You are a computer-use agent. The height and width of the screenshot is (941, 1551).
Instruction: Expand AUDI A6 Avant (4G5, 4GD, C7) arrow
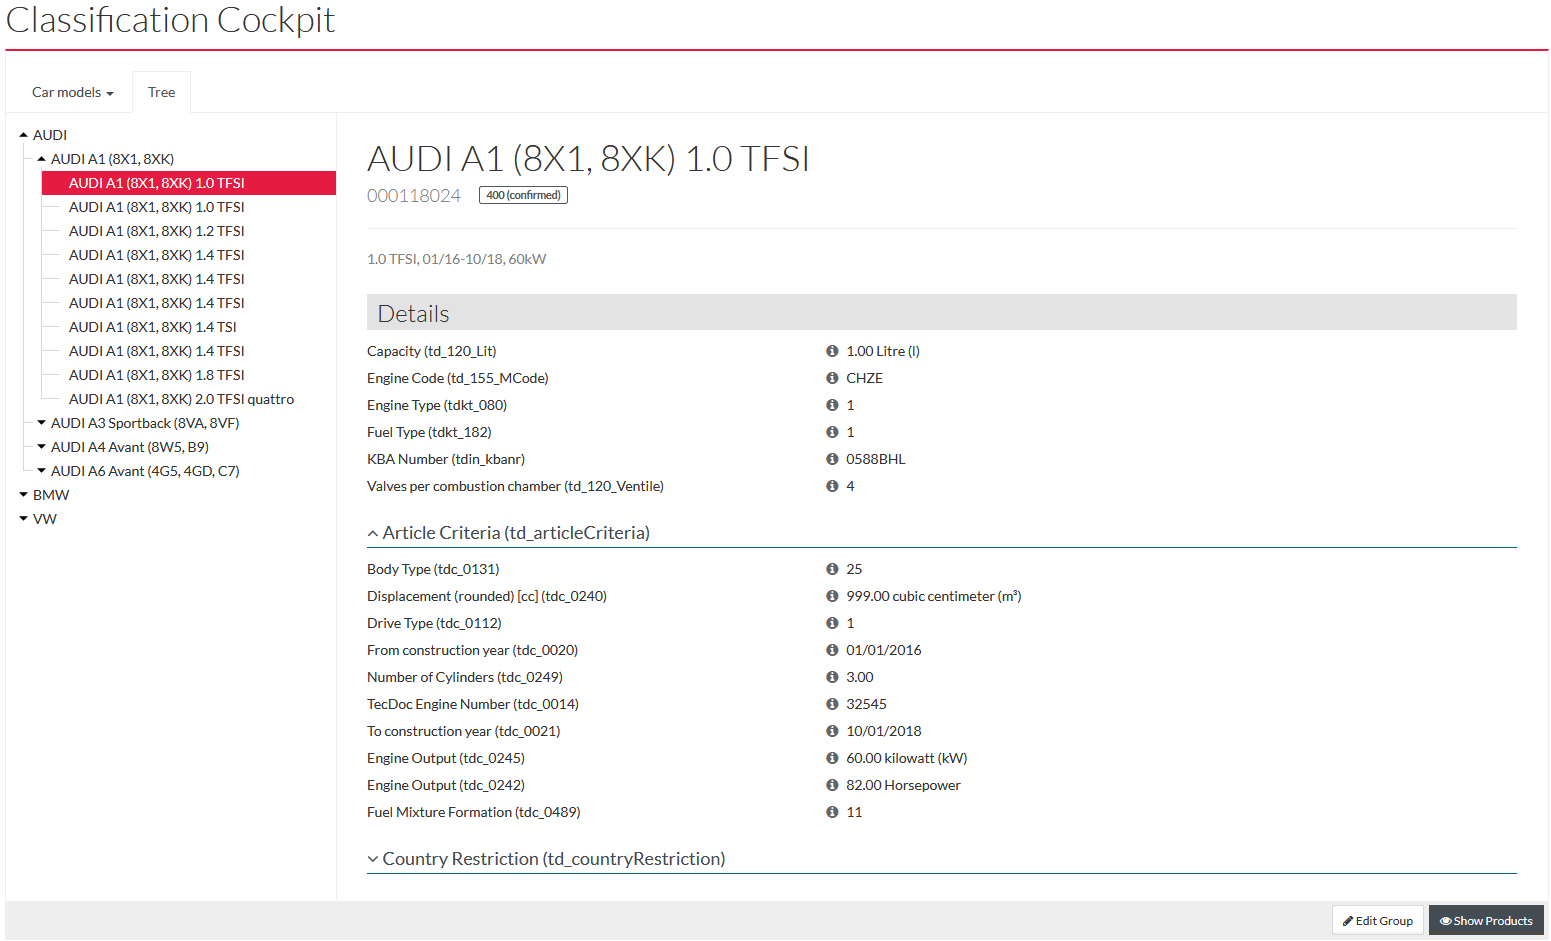click(x=41, y=471)
